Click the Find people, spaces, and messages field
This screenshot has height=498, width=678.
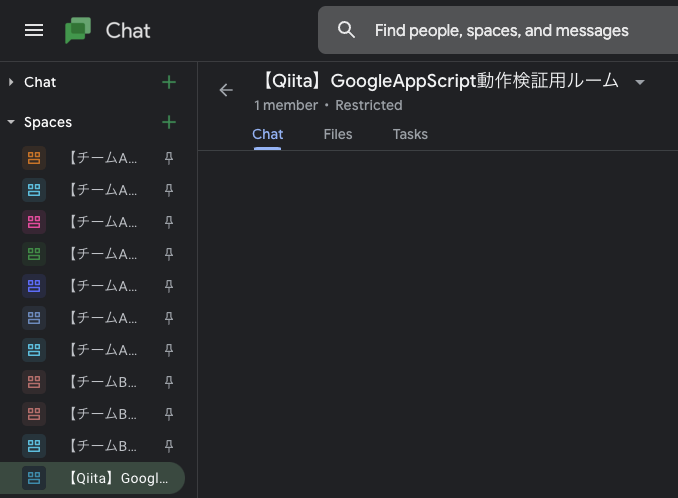[x=502, y=30]
